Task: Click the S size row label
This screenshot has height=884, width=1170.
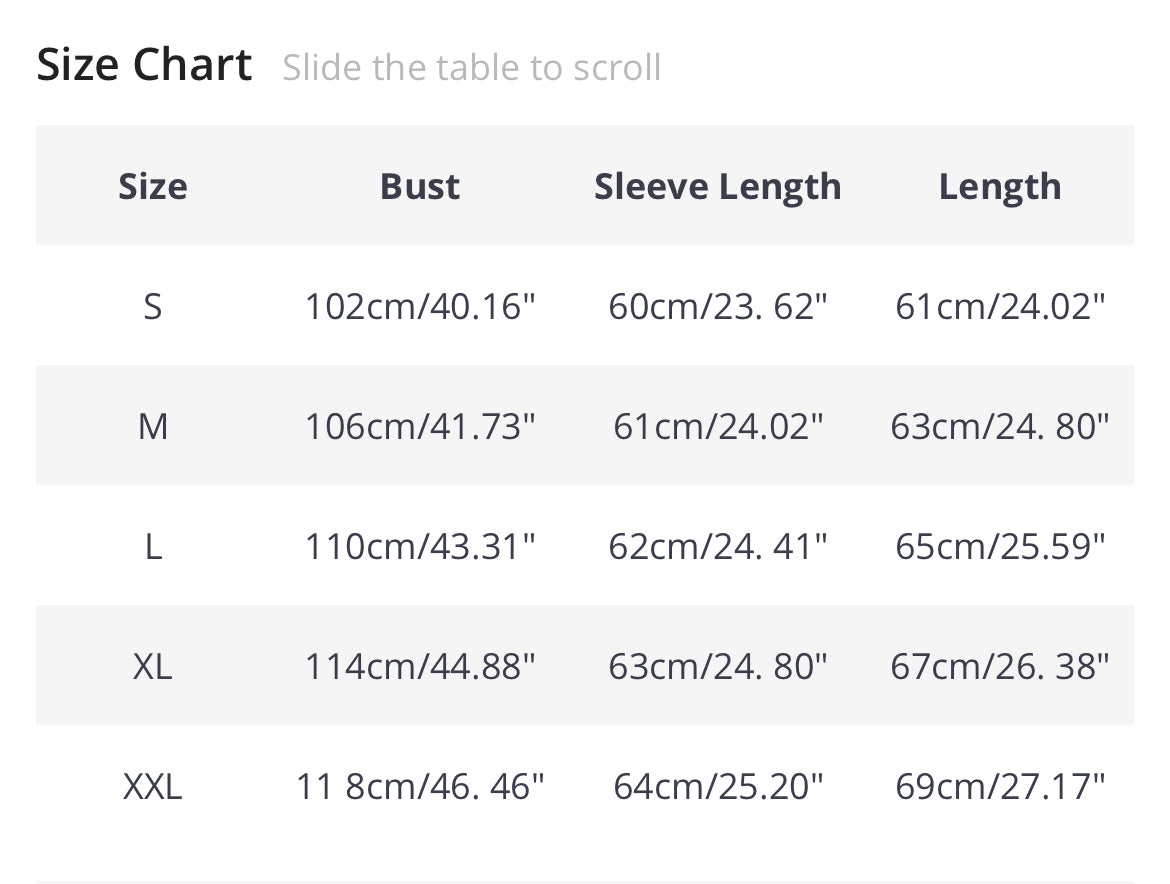Action: pos(153,306)
